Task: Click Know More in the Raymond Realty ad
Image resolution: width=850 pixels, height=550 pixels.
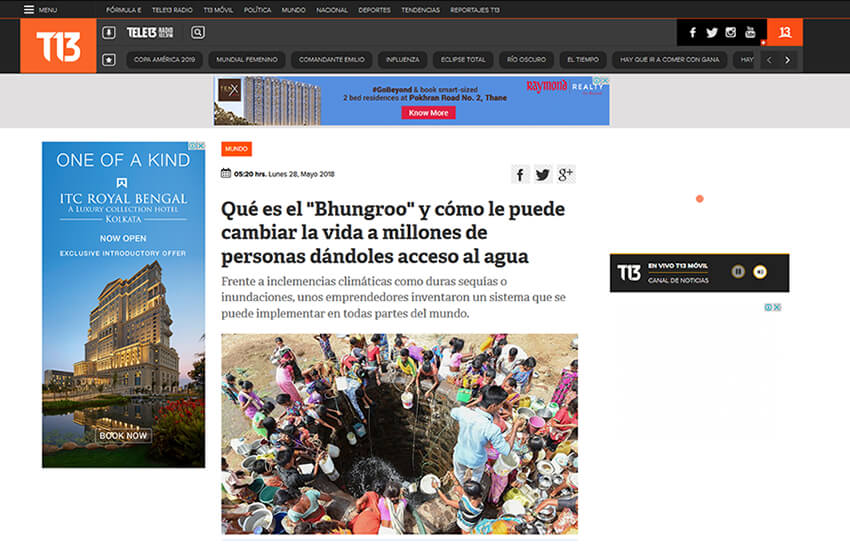Action: 428,113
